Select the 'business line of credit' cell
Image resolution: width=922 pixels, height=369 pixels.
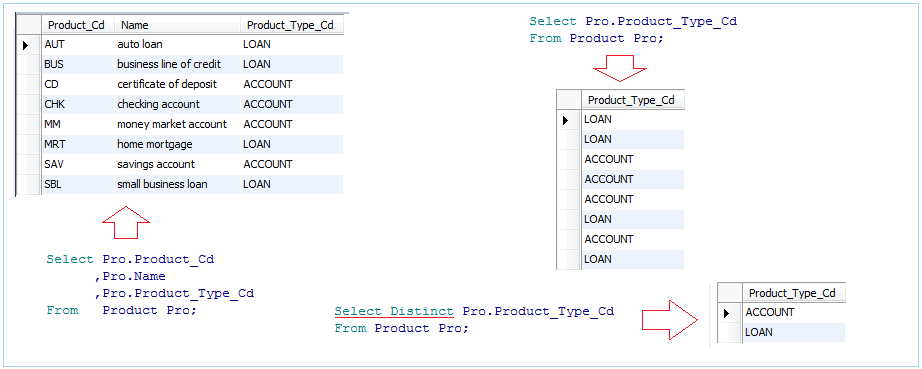pos(178,64)
